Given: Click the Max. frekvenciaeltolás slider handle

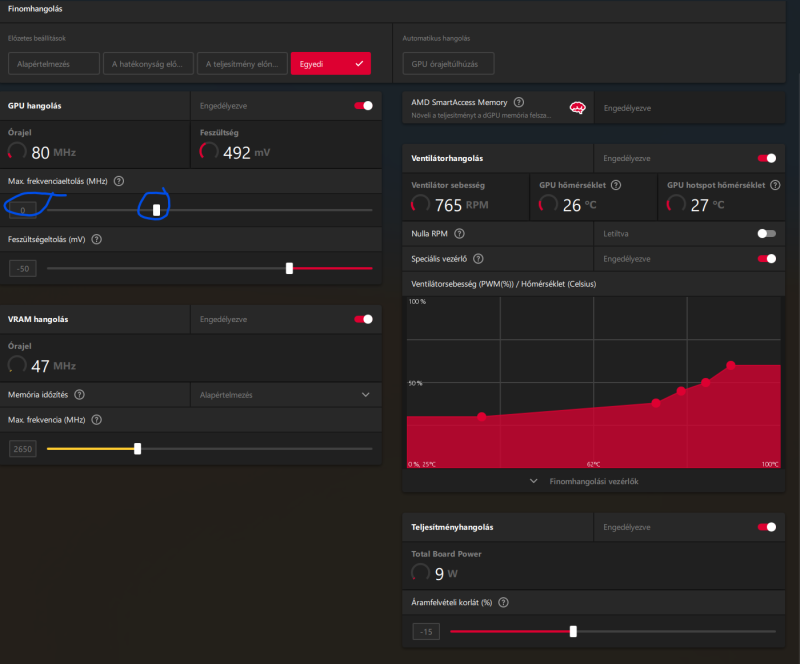Looking at the screenshot, I should pyautogui.click(x=156, y=210).
